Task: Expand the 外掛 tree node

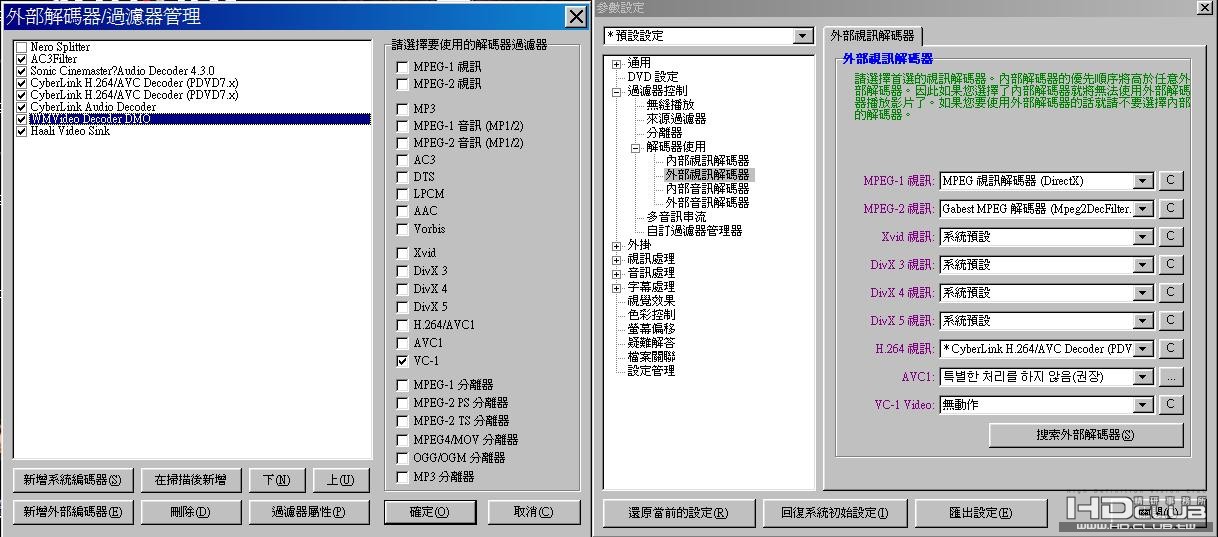Action: [x=617, y=245]
